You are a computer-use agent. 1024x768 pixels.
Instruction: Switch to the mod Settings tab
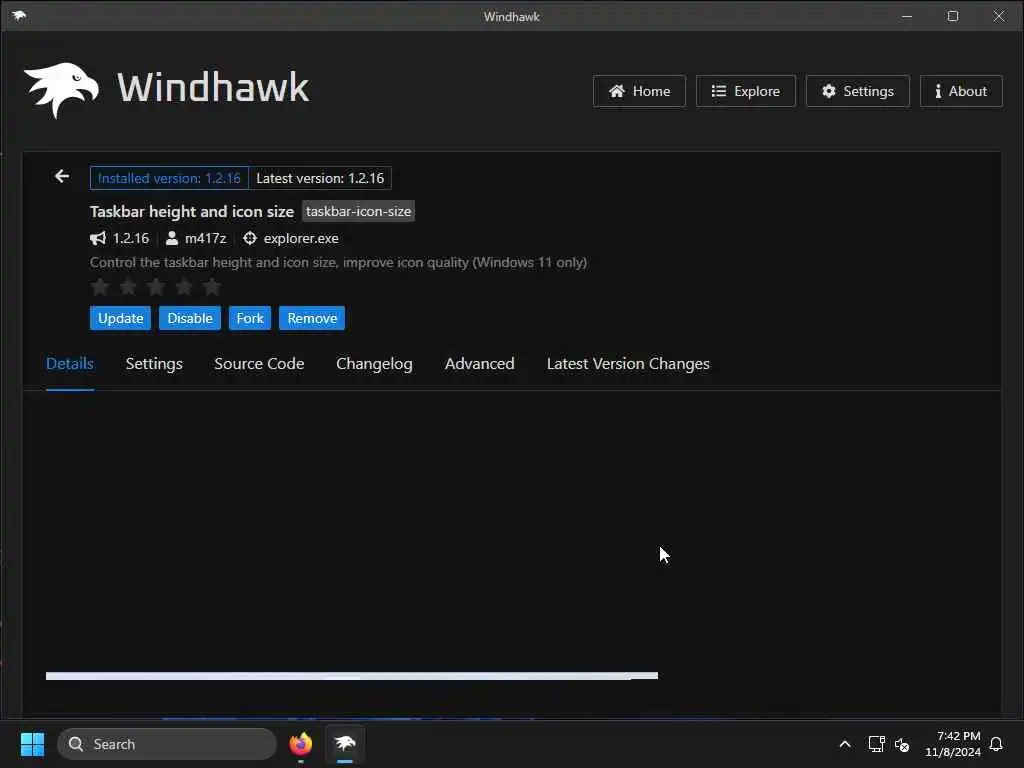coord(154,364)
